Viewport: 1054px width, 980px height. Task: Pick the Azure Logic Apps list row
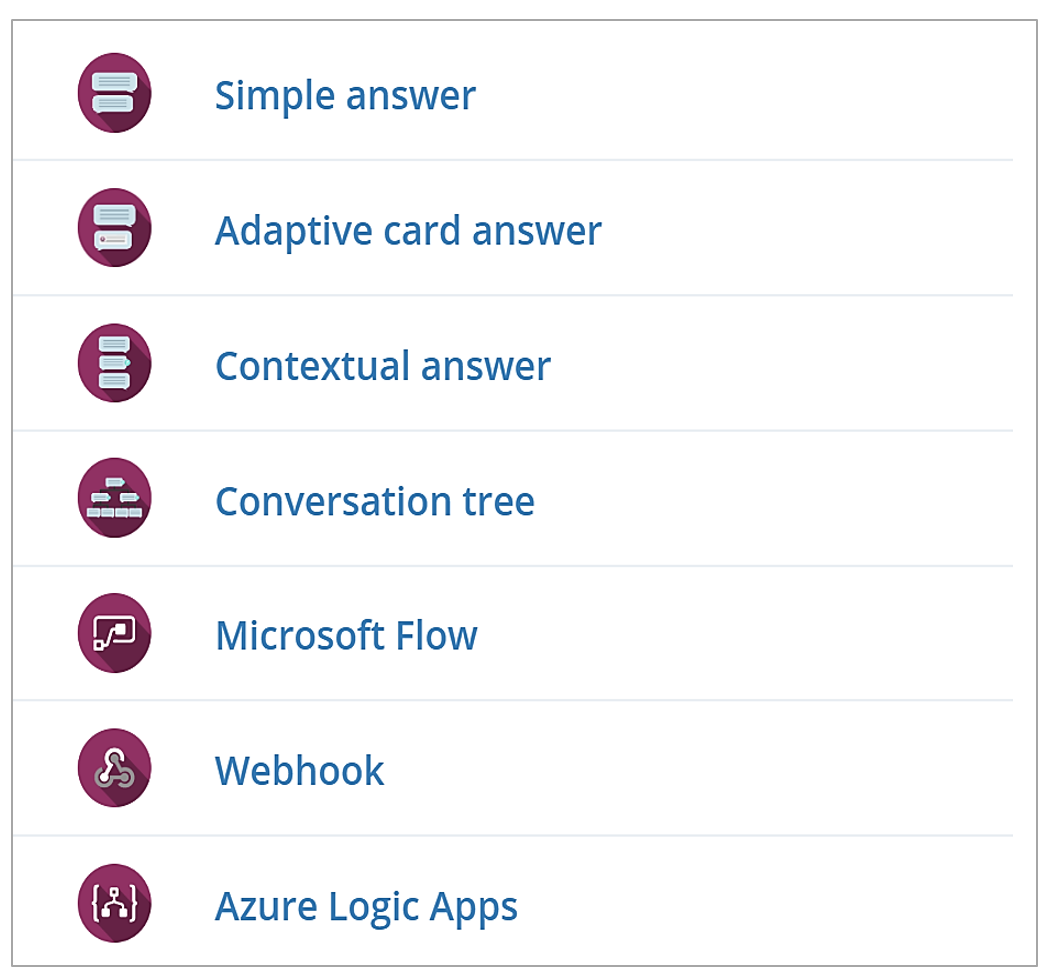point(513,901)
